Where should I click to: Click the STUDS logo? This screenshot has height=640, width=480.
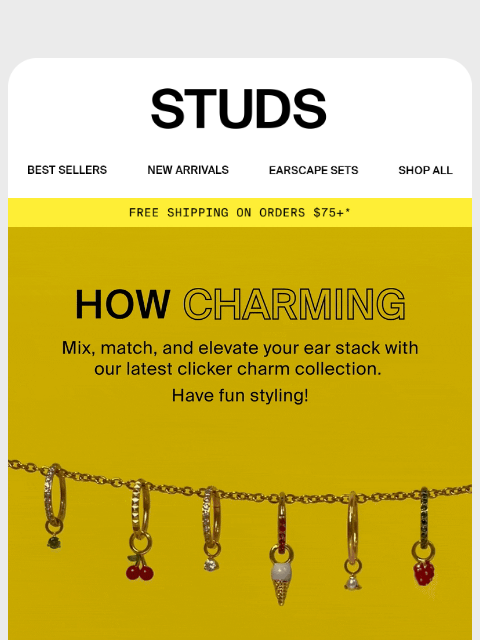(x=239, y=109)
